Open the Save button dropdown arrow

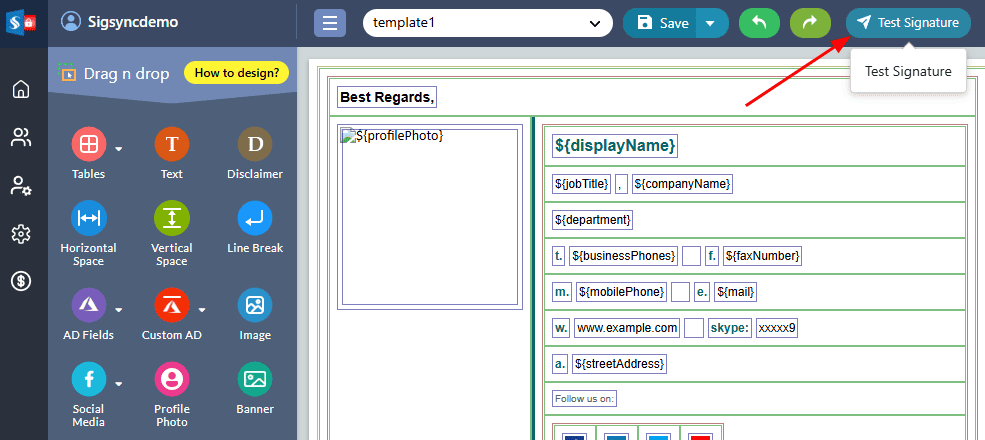pos(711,23)
